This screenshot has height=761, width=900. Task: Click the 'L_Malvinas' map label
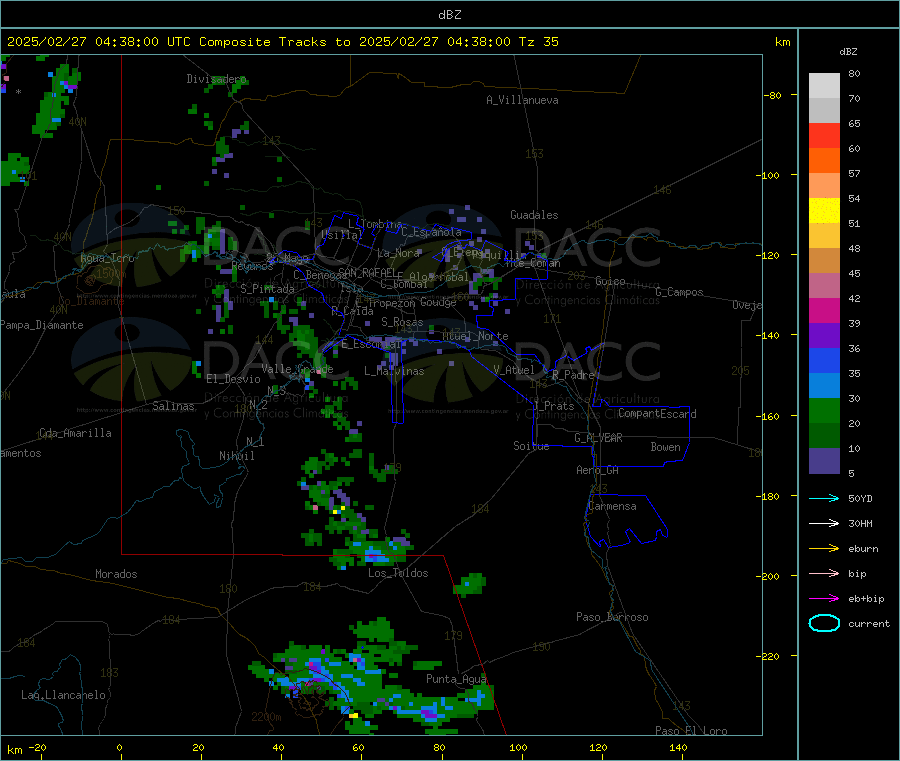pos(394,371)
